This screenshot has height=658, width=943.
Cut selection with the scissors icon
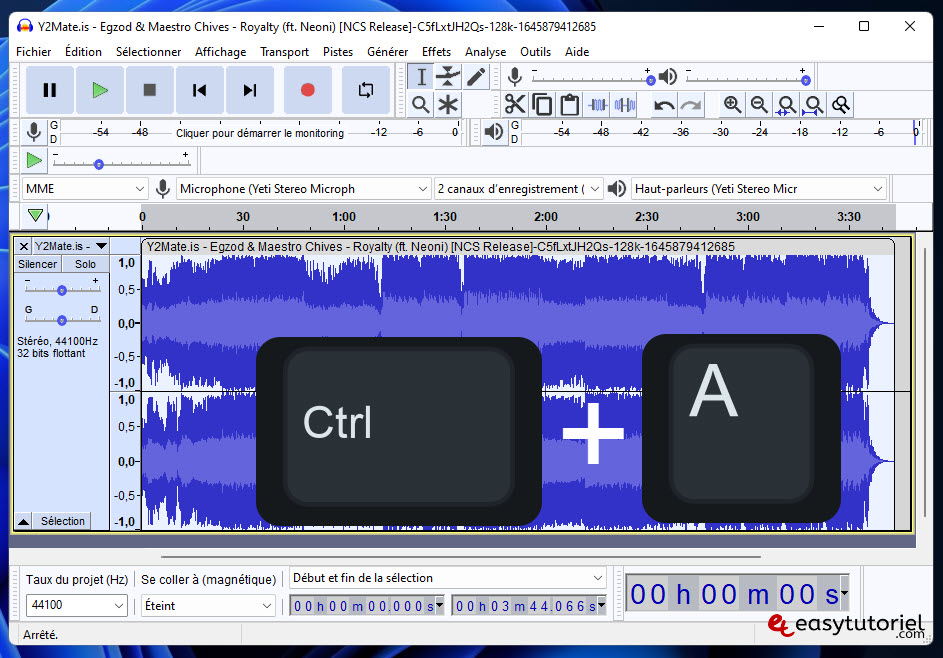515,105
